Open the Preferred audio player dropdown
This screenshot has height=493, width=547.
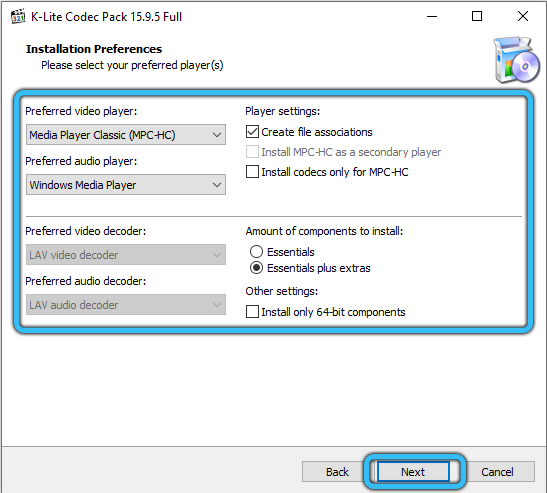(126, 185)
